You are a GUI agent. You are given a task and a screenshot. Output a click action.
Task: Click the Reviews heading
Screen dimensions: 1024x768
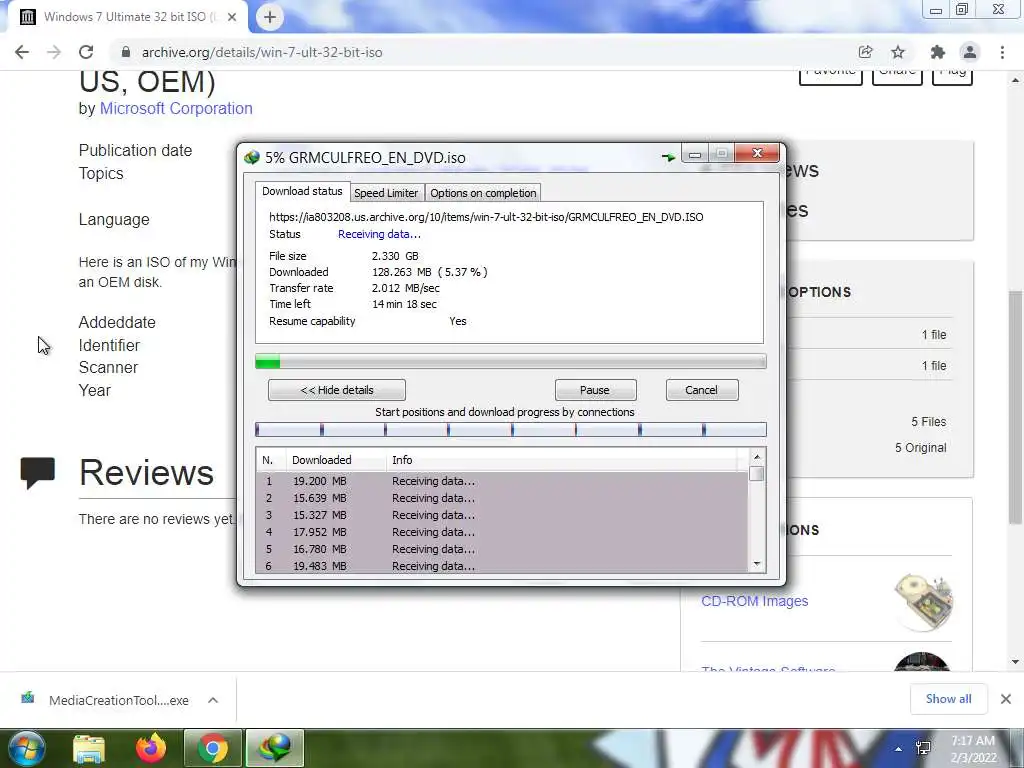pos(146,472)
